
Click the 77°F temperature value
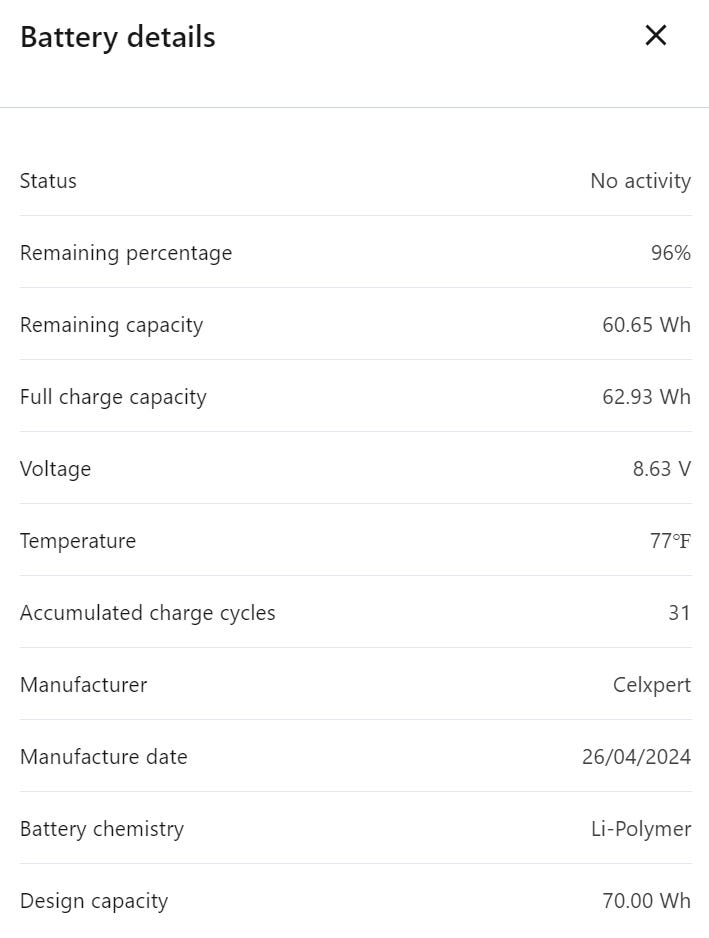[670, 541]
